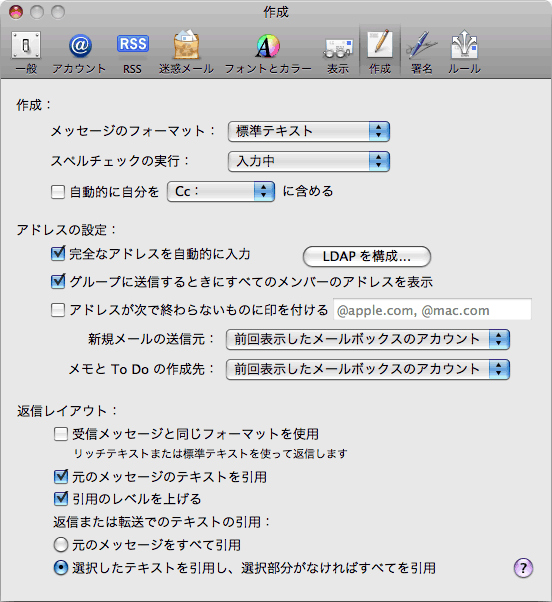552x602 pixels.
Task: Open the 新規メールの送信元 account dropdown
Action: coord(368,339)
